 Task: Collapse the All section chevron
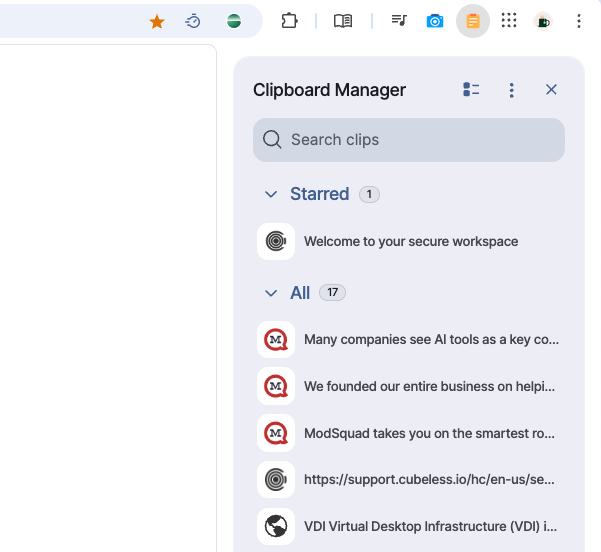click(x=271, y=293)
